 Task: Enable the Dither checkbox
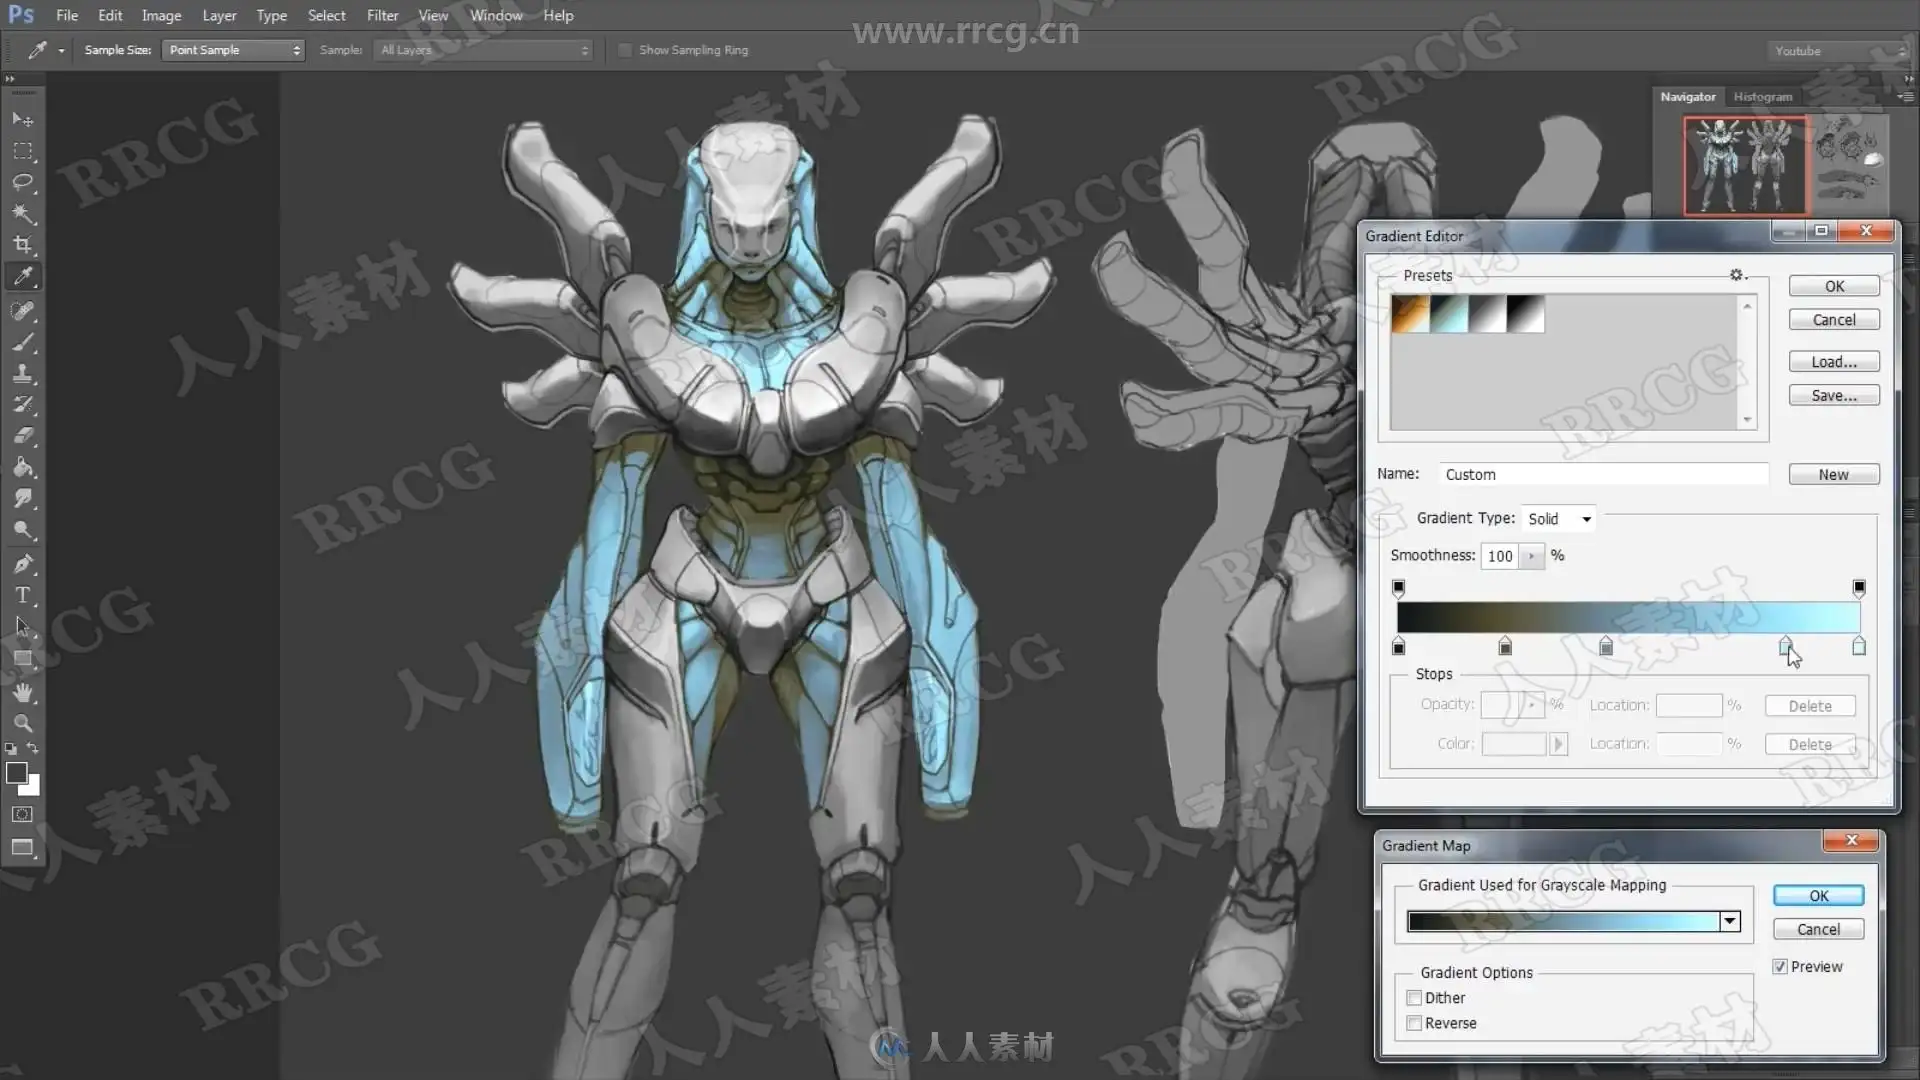click(1414, 998)
